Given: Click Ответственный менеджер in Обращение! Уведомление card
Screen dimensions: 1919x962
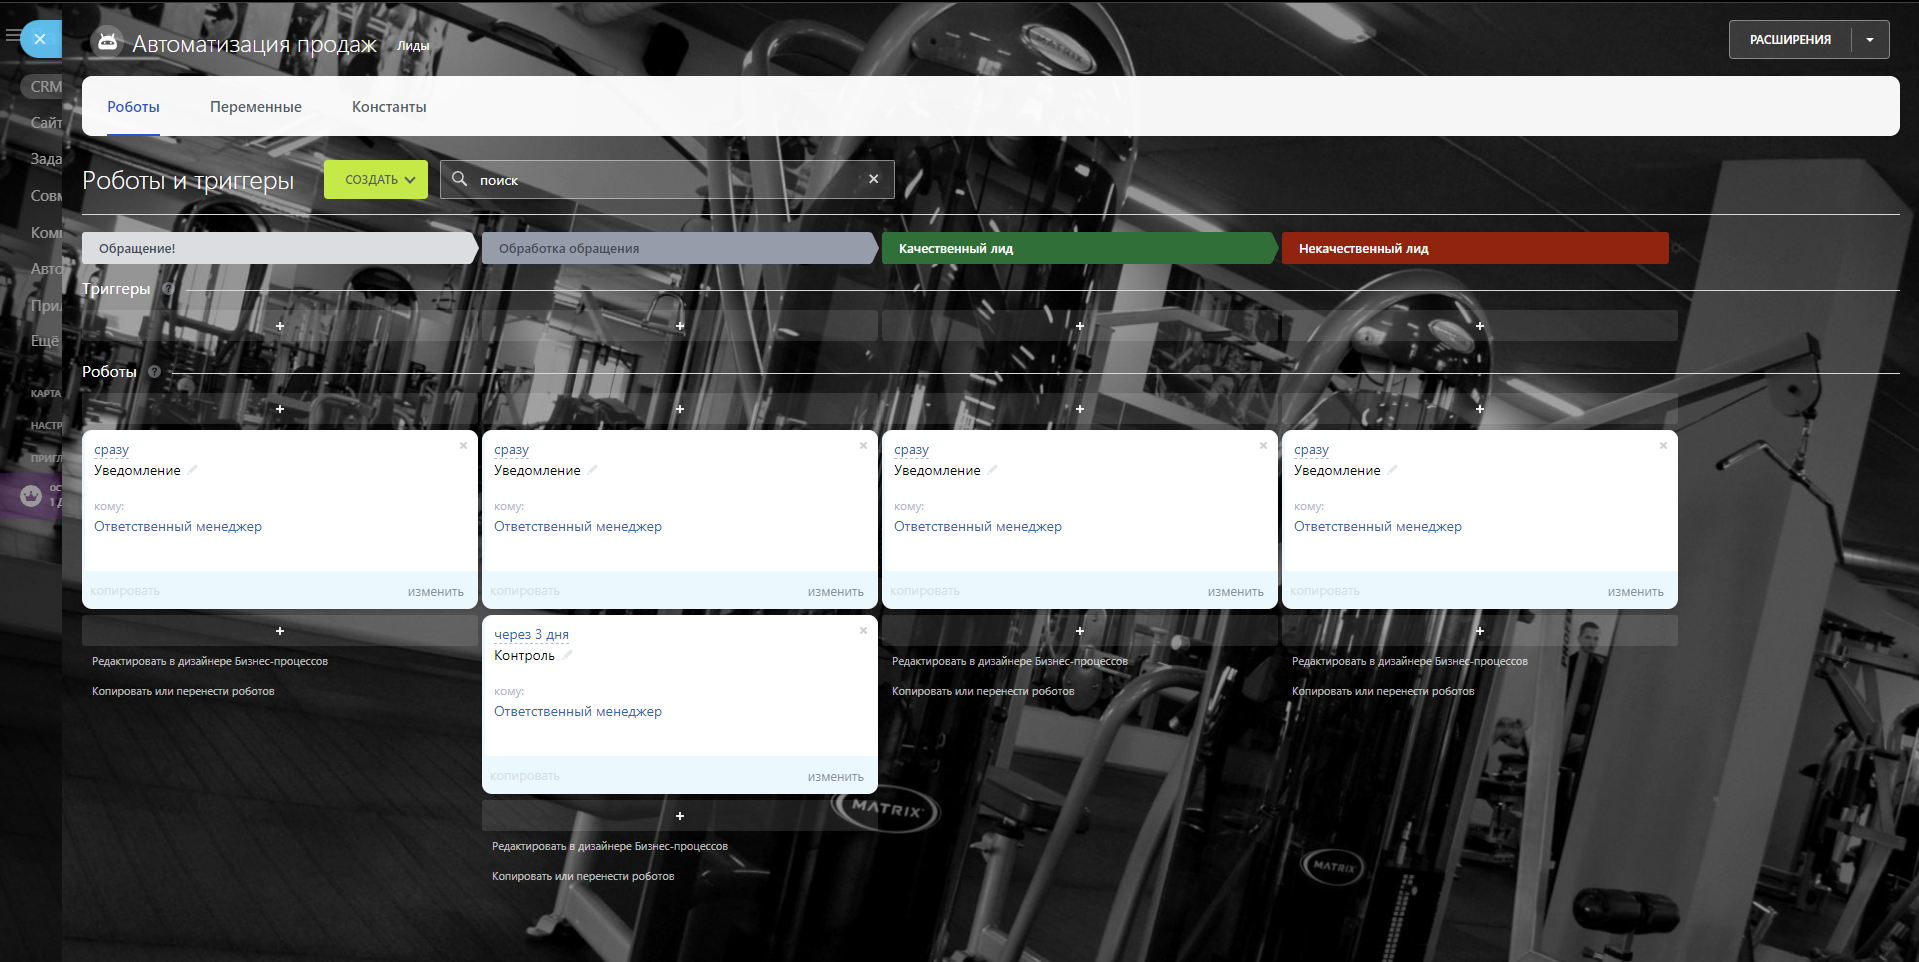Looking at the screenshot, I should (178, 527).
